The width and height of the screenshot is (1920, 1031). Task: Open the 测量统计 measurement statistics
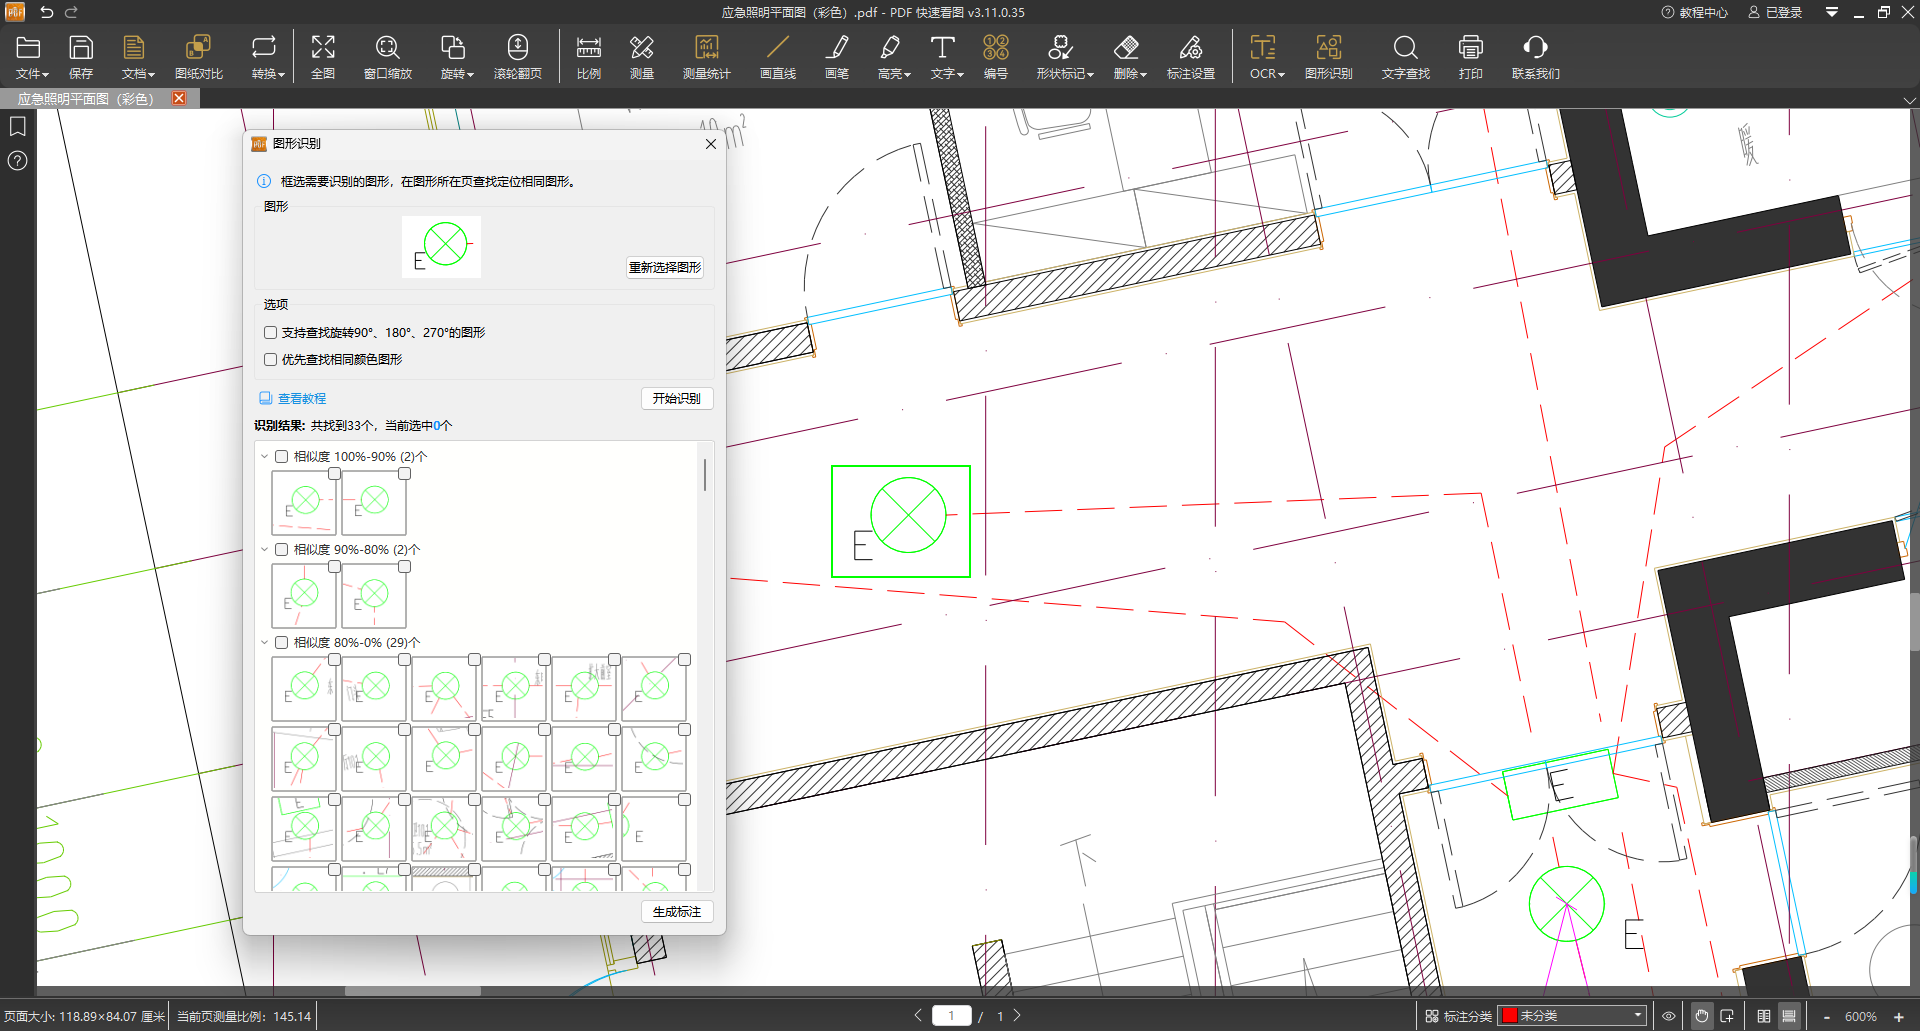pyautogui.click(x=707, y=56)
